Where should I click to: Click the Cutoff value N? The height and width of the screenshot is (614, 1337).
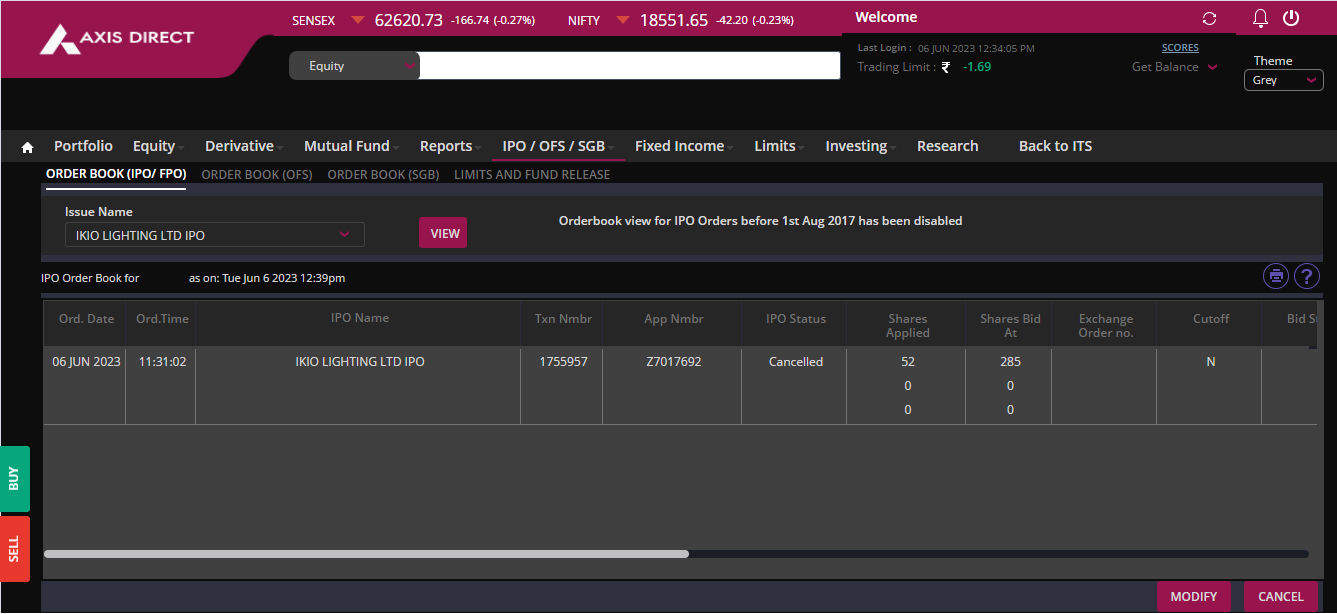[x=1211, y=362]
